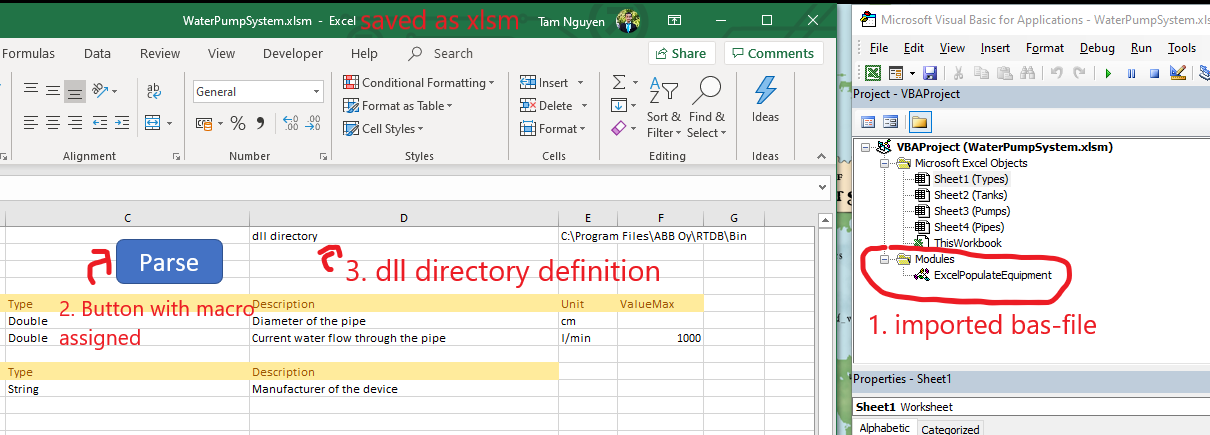This screenshot has height=435, width=1210.
Task: Open Find & Select menu
Action: pos(707,108)
